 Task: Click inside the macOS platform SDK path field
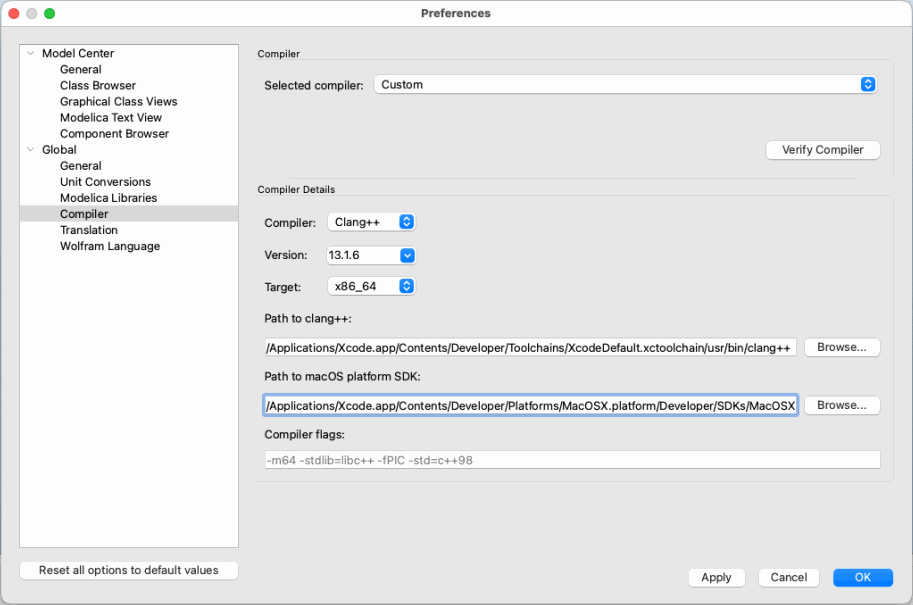[530, 405]
